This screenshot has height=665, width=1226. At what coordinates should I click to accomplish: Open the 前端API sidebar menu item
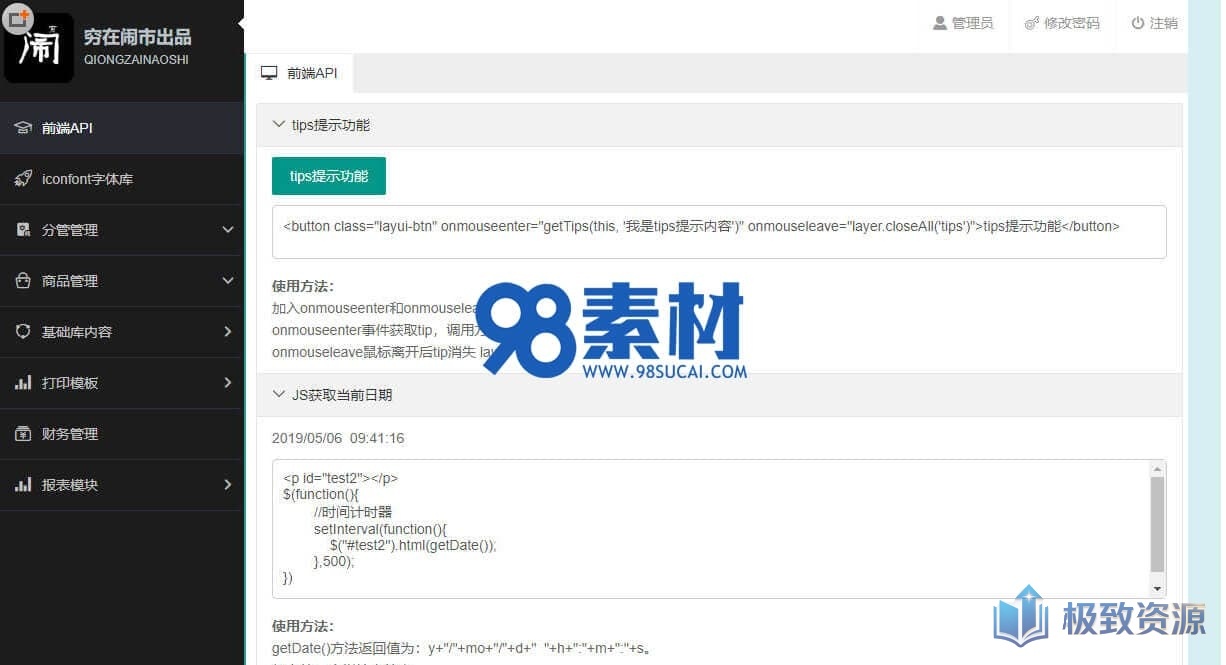click(x=122, y=128)
